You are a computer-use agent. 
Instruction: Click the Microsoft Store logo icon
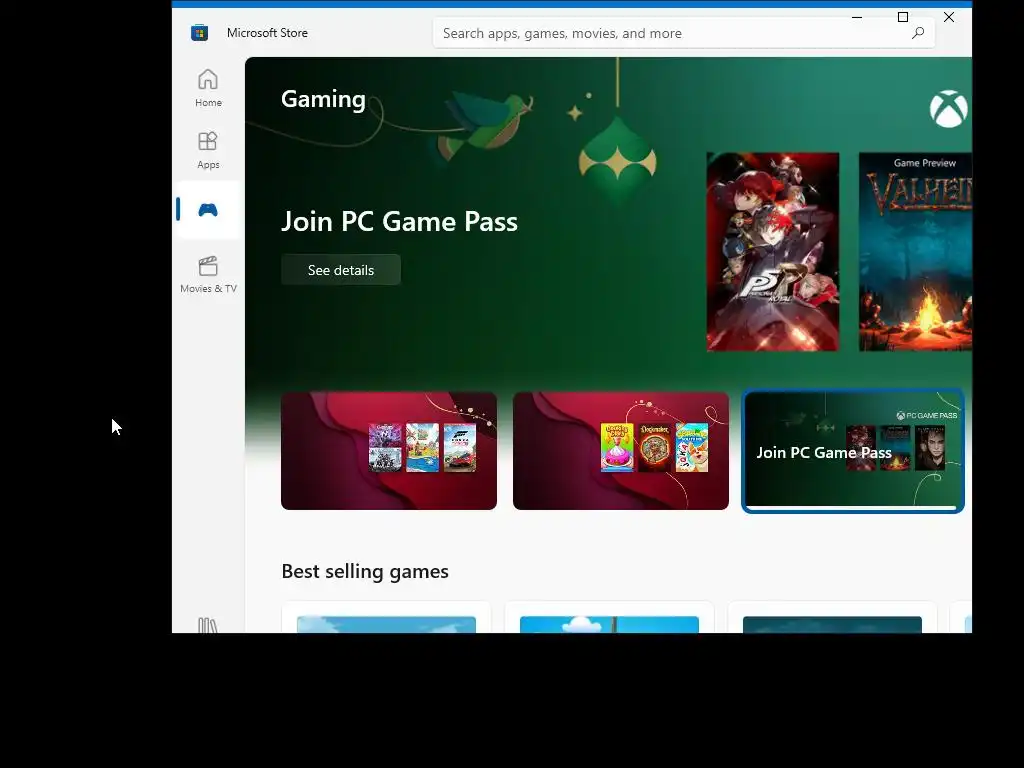tap(200, 33)
